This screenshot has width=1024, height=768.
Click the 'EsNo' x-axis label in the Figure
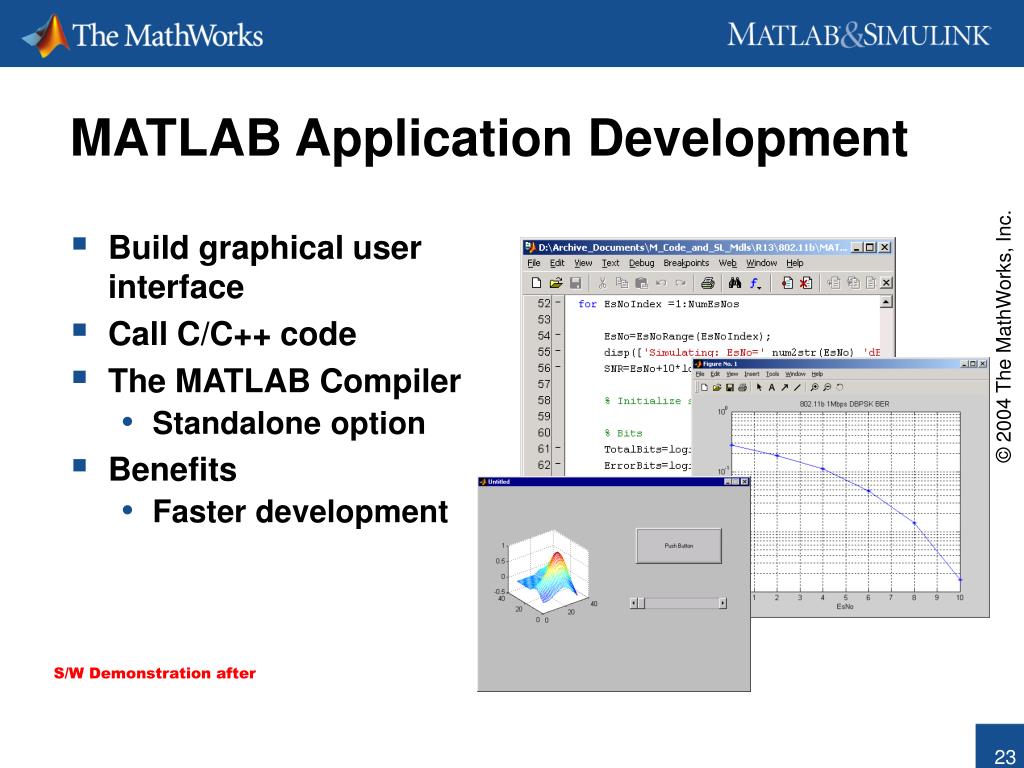pos(845,607)
